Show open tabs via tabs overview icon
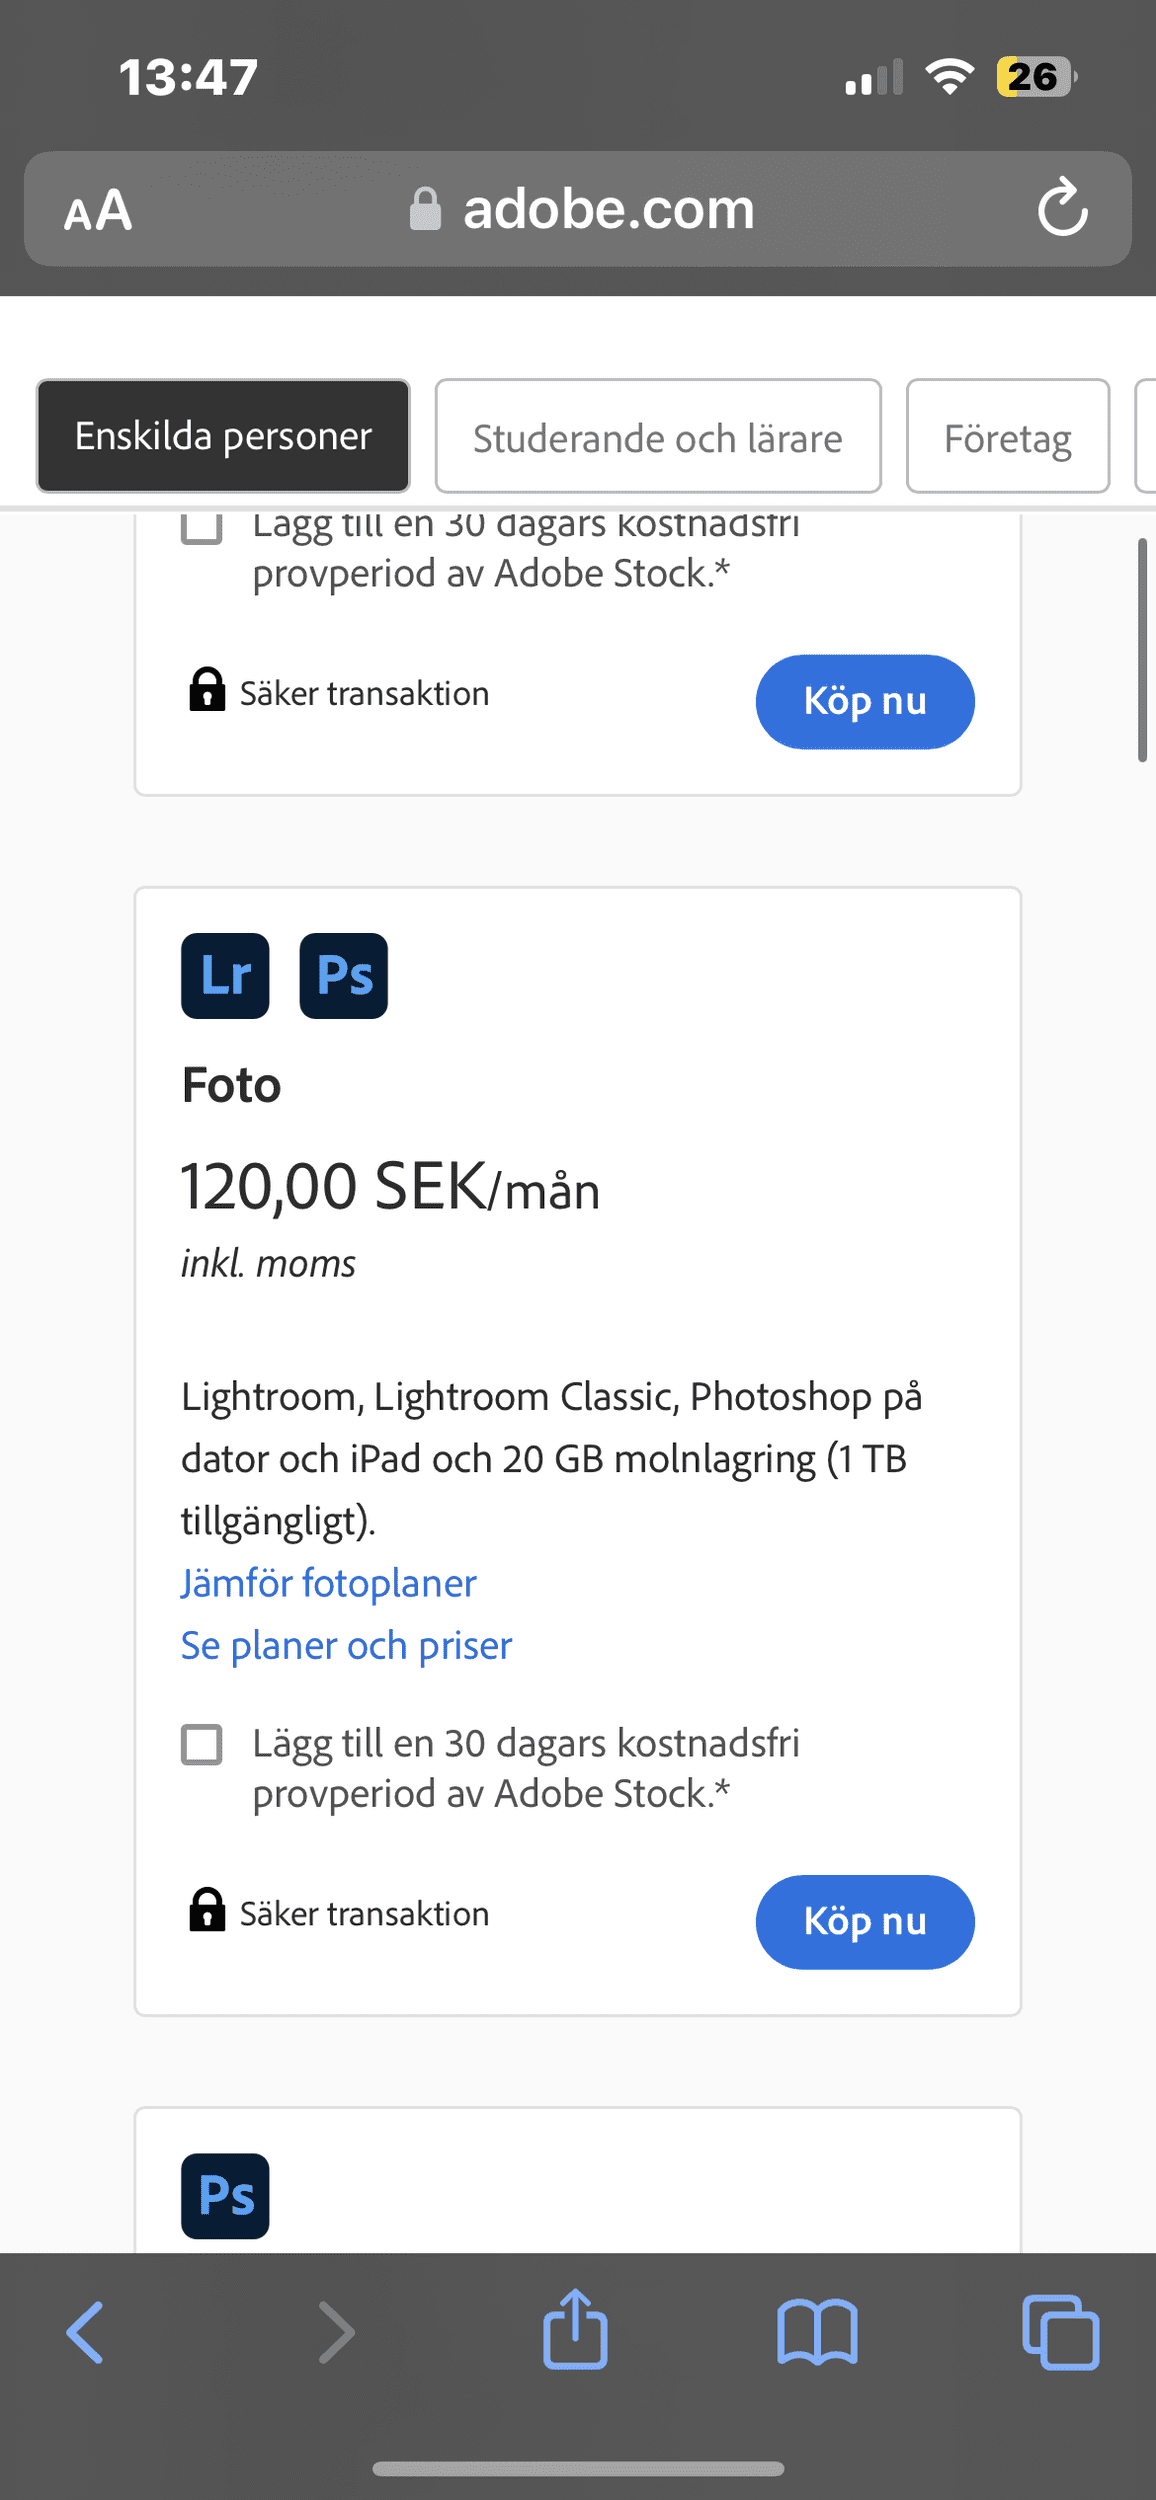 [1060, 2332]
